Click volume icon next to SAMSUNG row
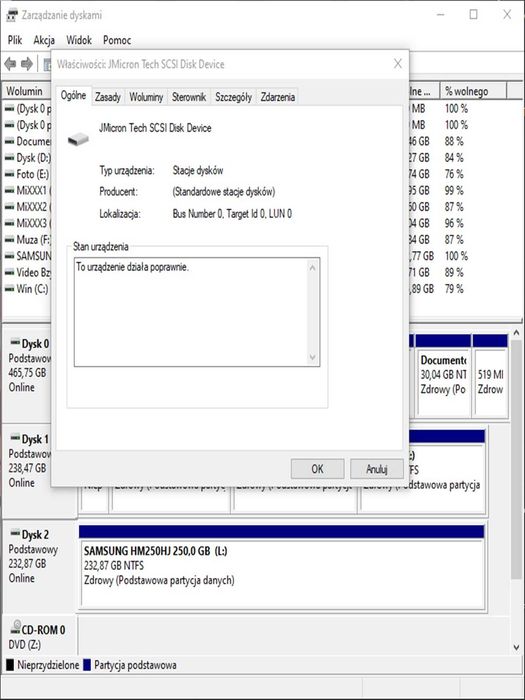 [x=9, y=256]
